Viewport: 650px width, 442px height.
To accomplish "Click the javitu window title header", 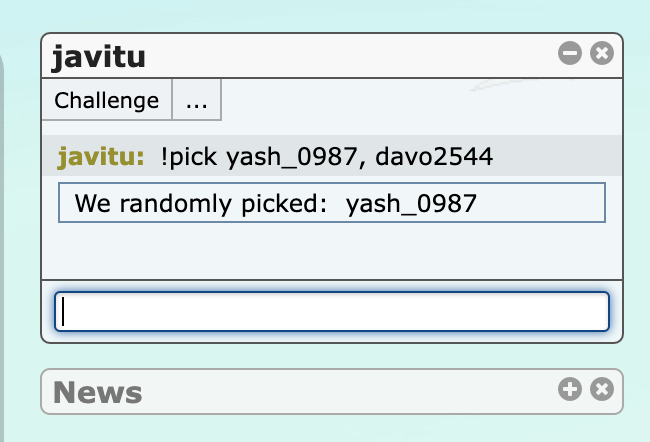I will [98, 57].
